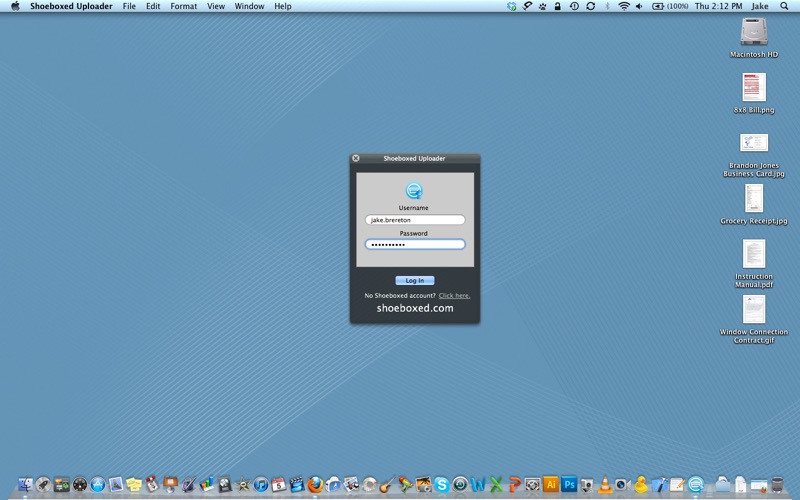Click the sync arrows menu bar icon
This screenshot has width=800, height=500.
coord(591,6)
